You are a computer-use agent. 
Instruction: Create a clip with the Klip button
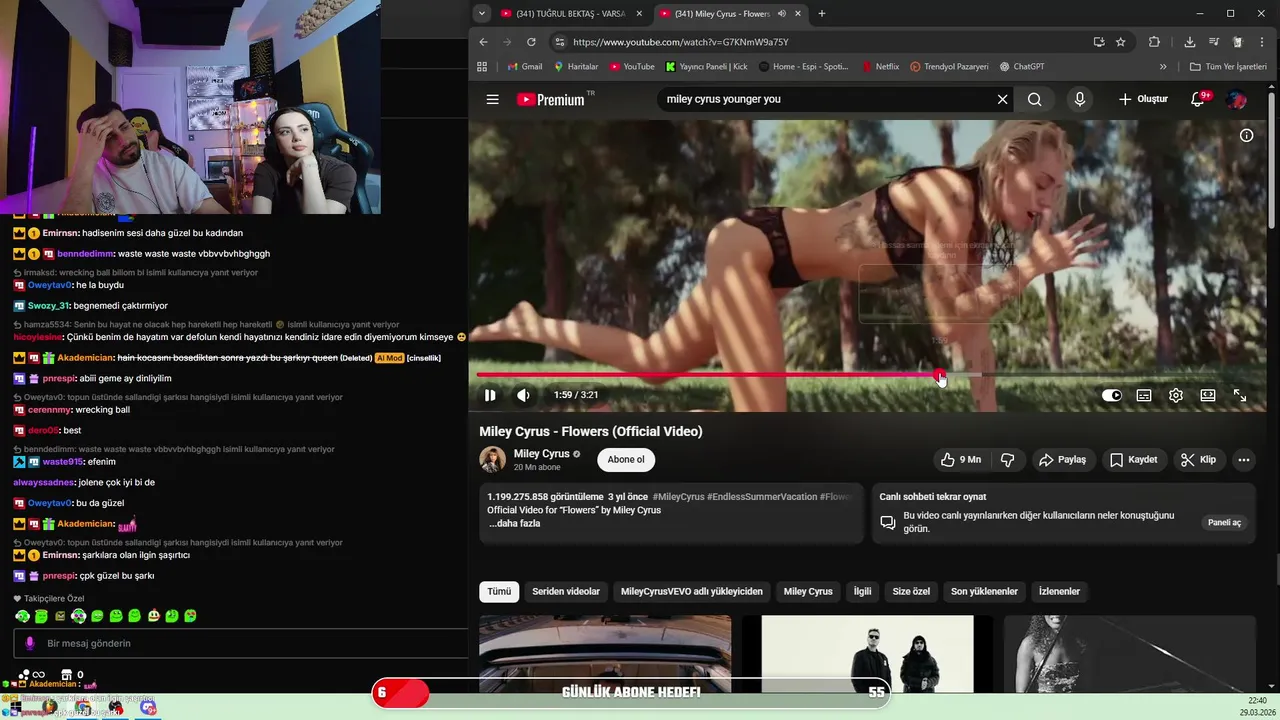[x=1198, y=460]
